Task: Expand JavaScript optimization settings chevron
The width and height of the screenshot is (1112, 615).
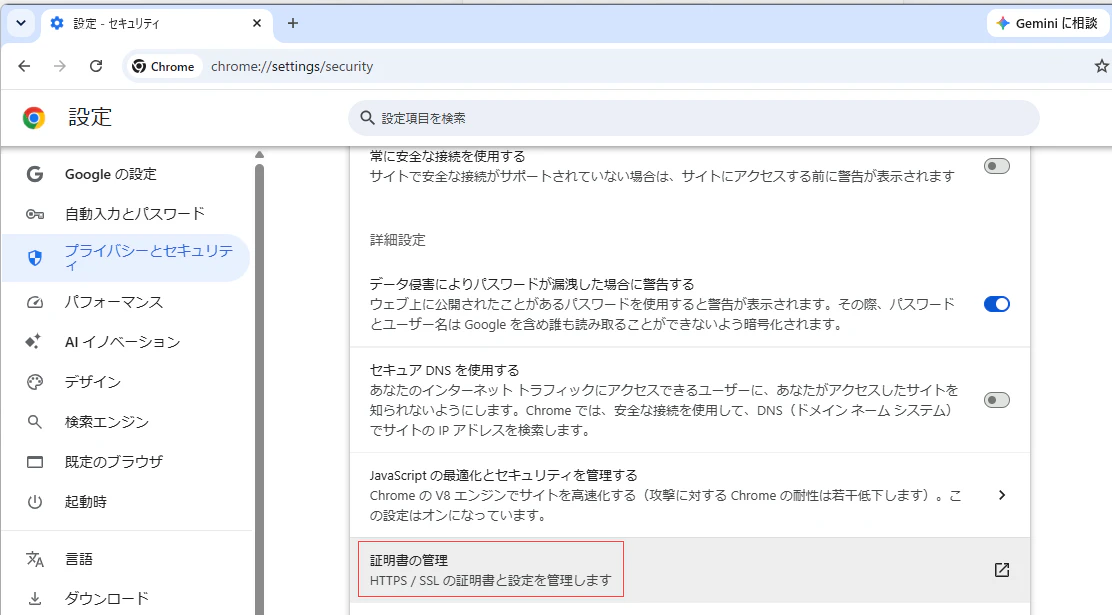Action: 1001,495
